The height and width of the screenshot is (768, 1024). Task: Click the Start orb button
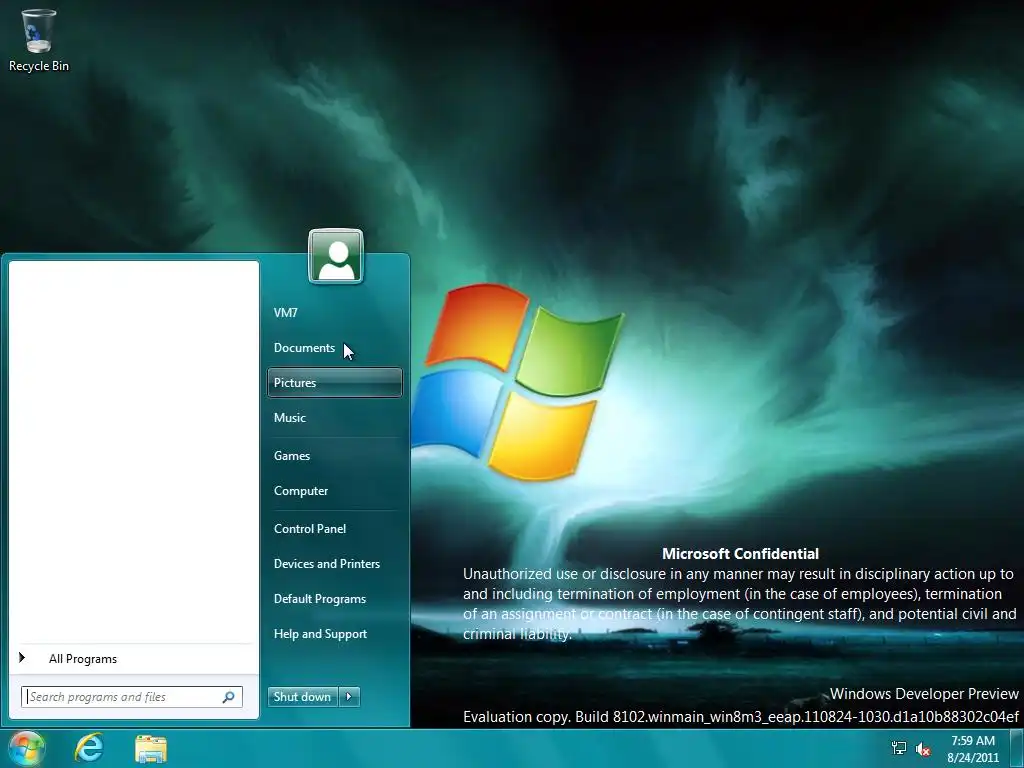(x=26, y=748)
